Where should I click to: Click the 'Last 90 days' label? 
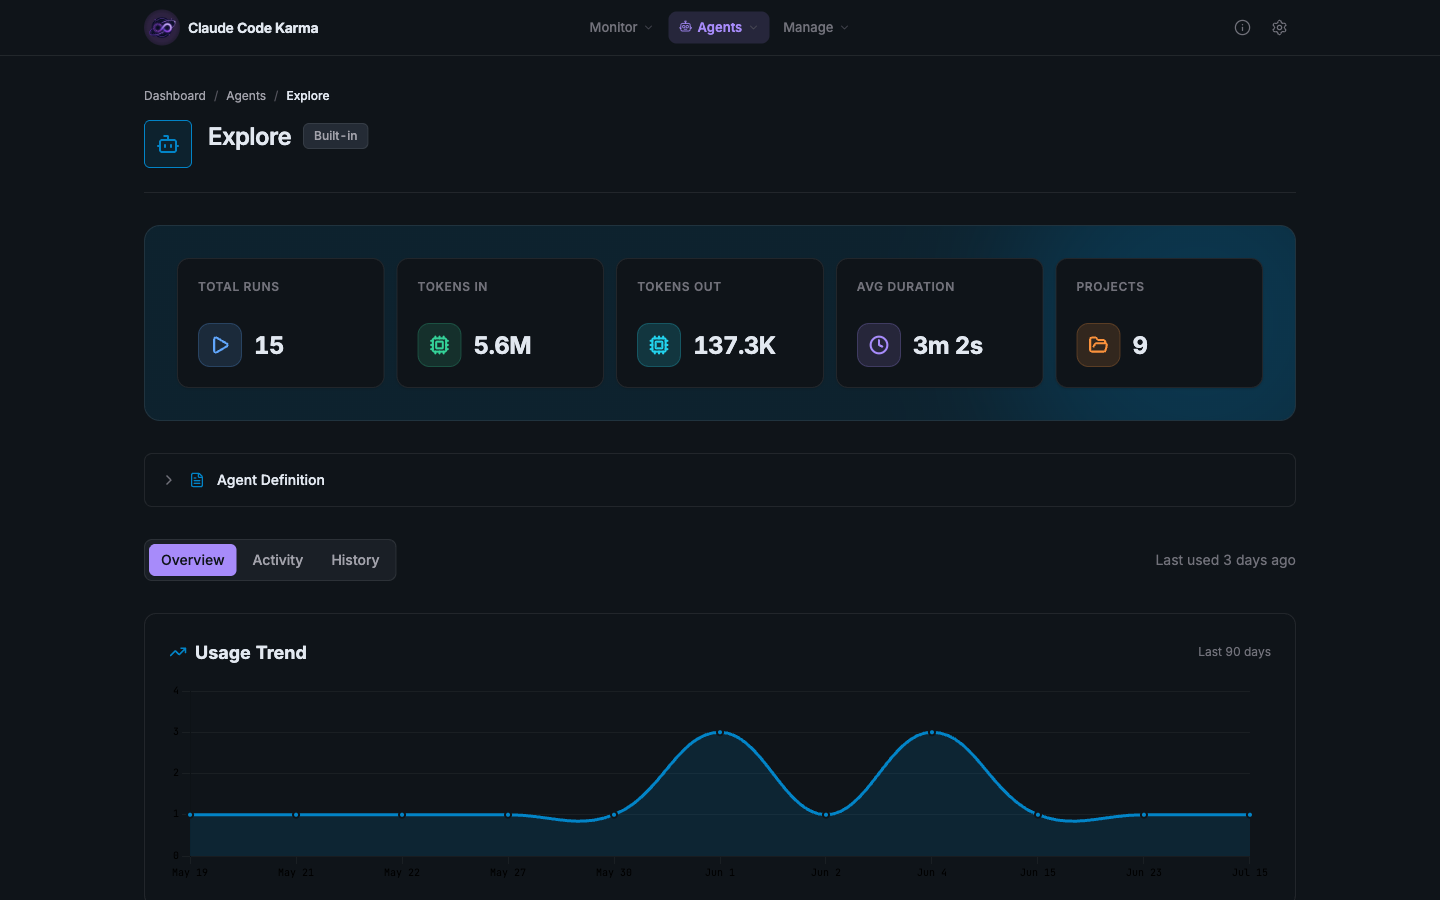[1234, 652]
